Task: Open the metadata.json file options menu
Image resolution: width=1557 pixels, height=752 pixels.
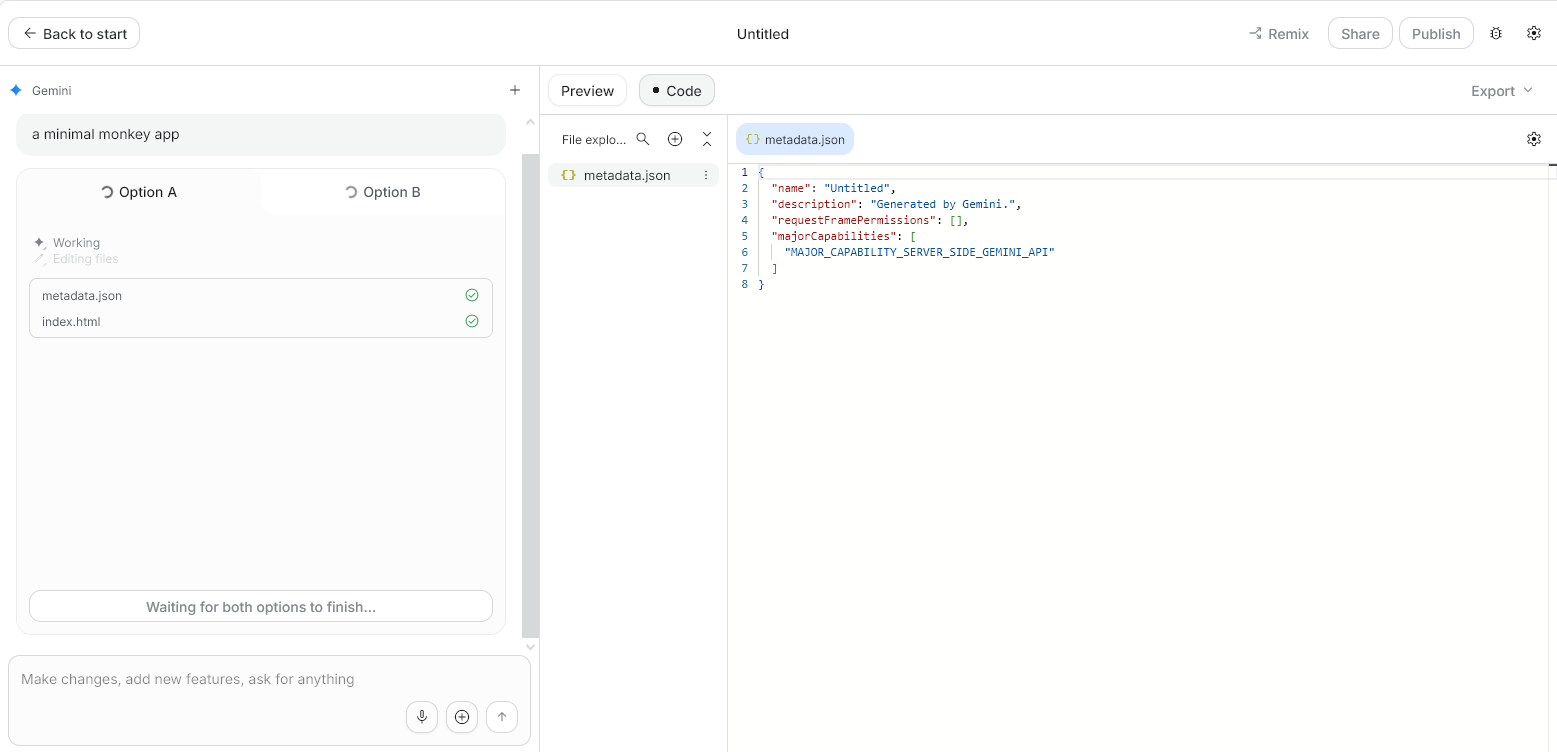Action: pyautogui.click(x=706, y=175)
